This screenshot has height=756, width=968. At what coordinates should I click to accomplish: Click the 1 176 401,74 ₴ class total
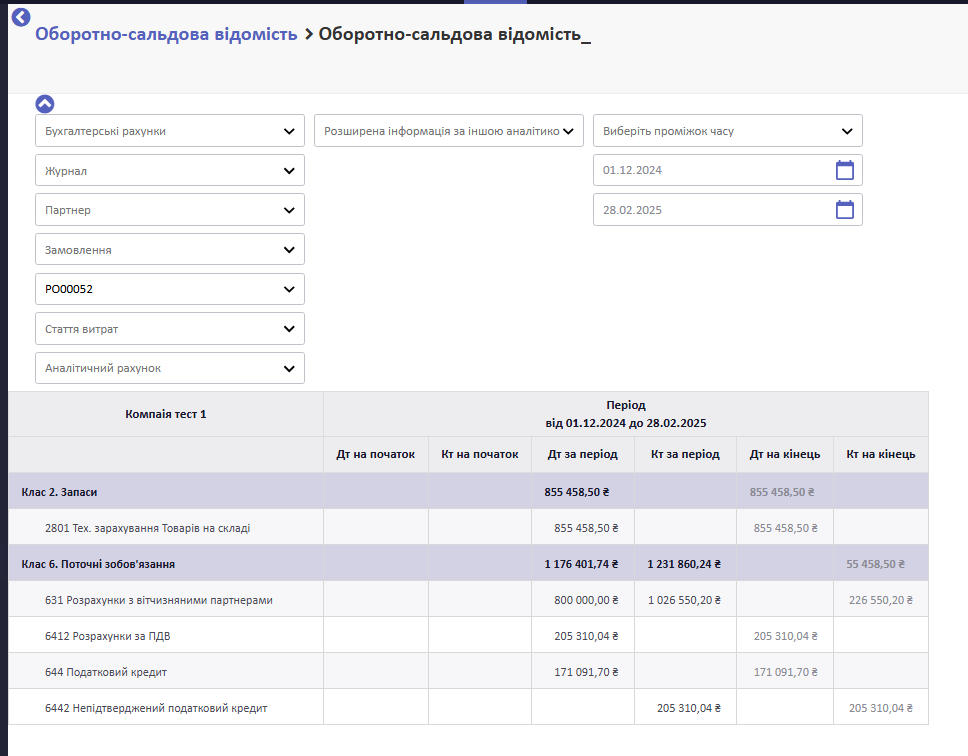581,564
